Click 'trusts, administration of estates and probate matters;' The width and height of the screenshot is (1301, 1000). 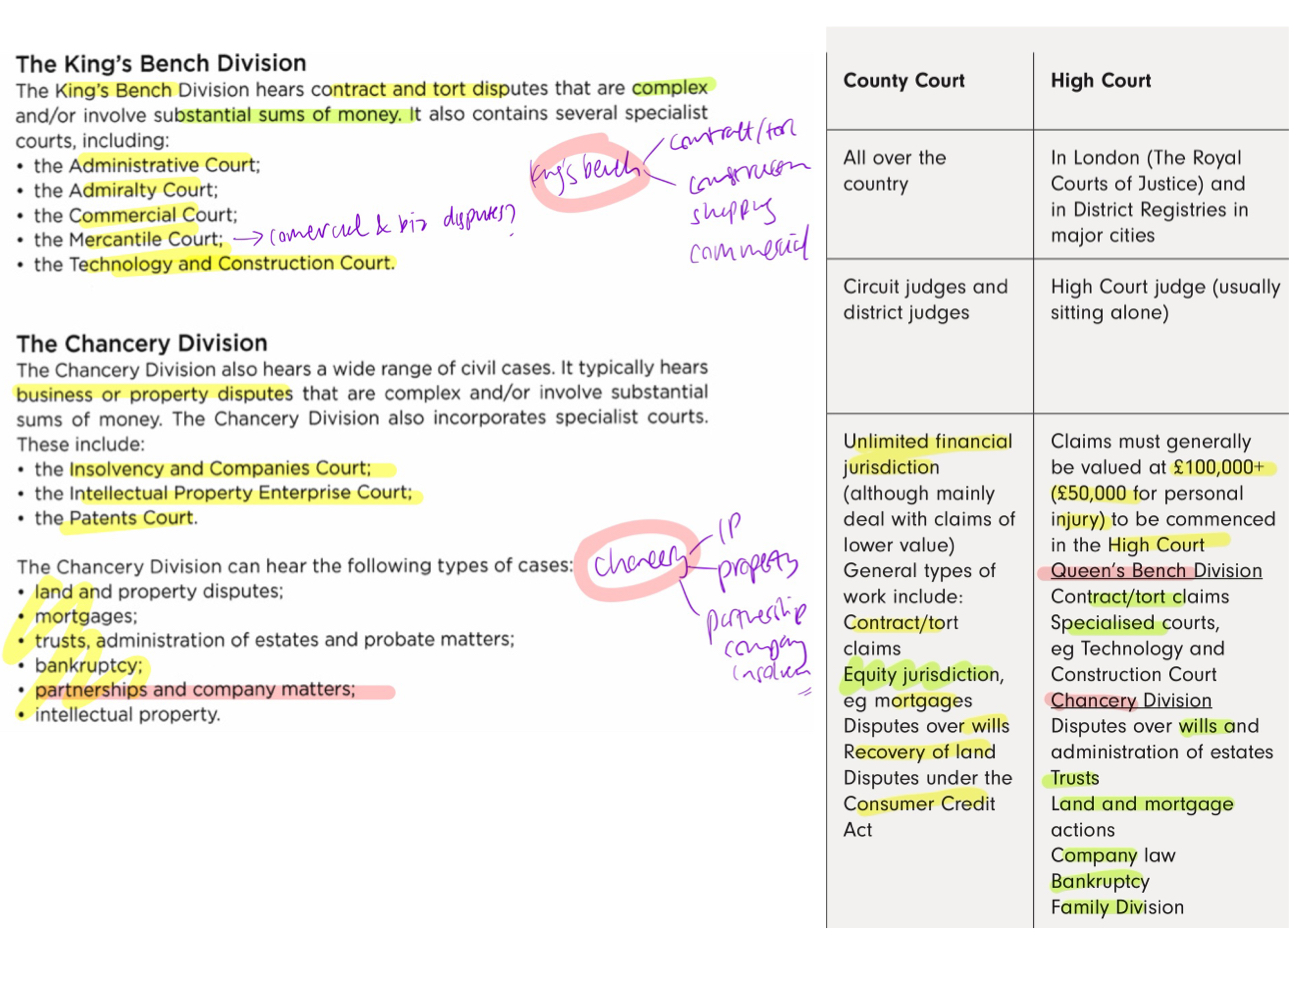[275, 640]
